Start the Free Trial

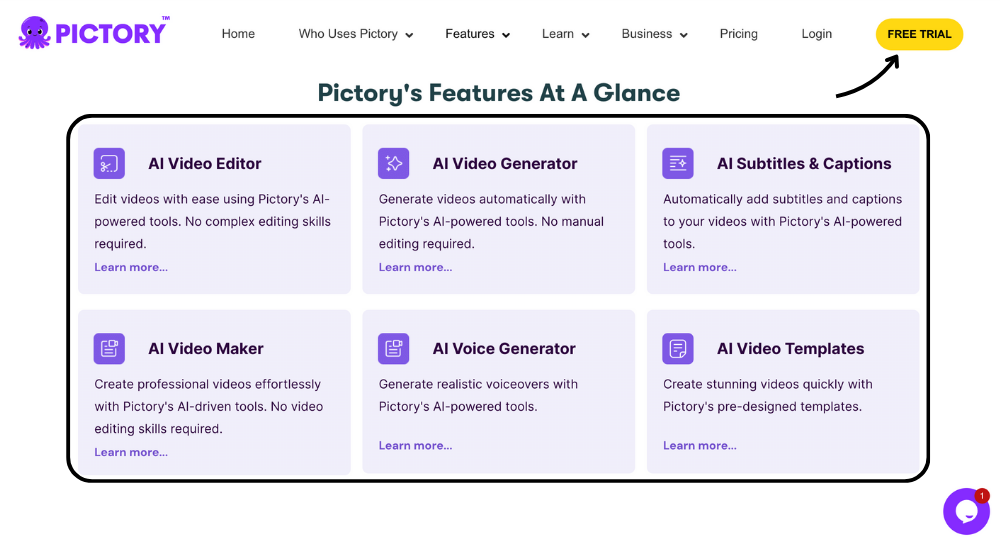919,34
